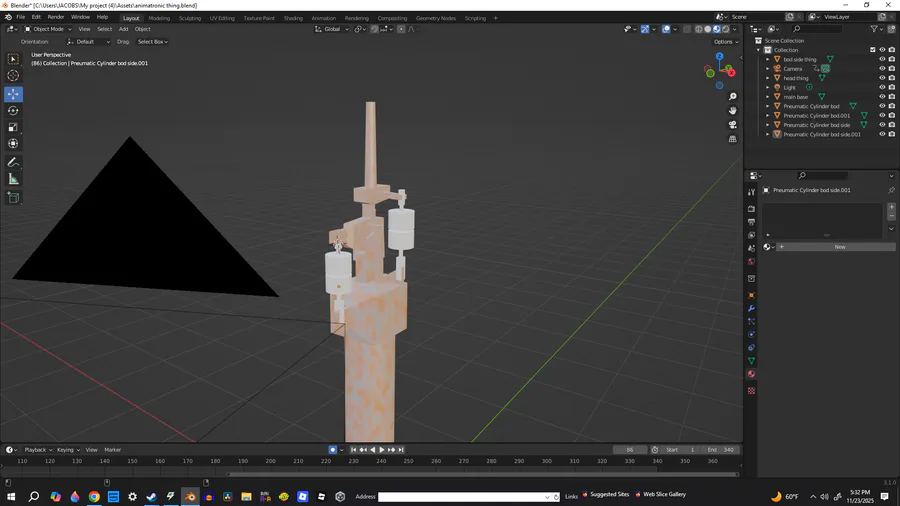Open the Global transform orientation dropdown
This screenshot has width=900, height=506.
point(332,29)
